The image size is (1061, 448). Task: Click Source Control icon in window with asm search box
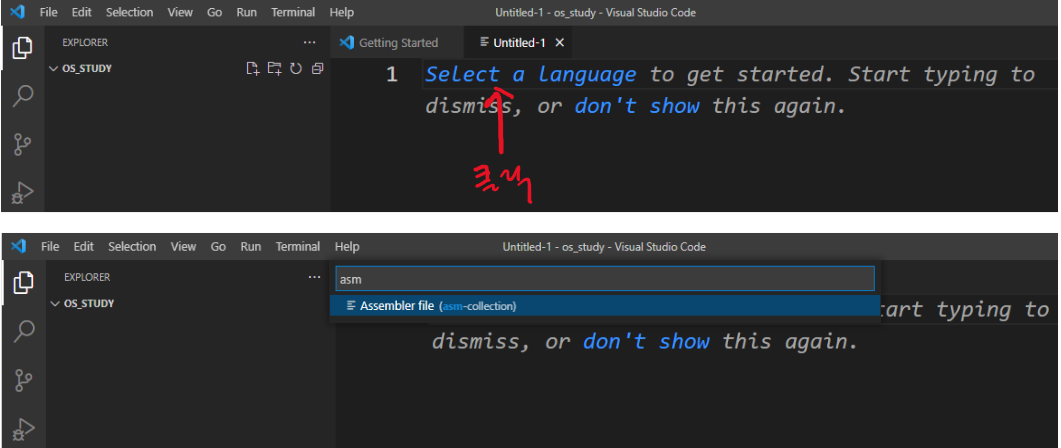click(x=24, y=379)
